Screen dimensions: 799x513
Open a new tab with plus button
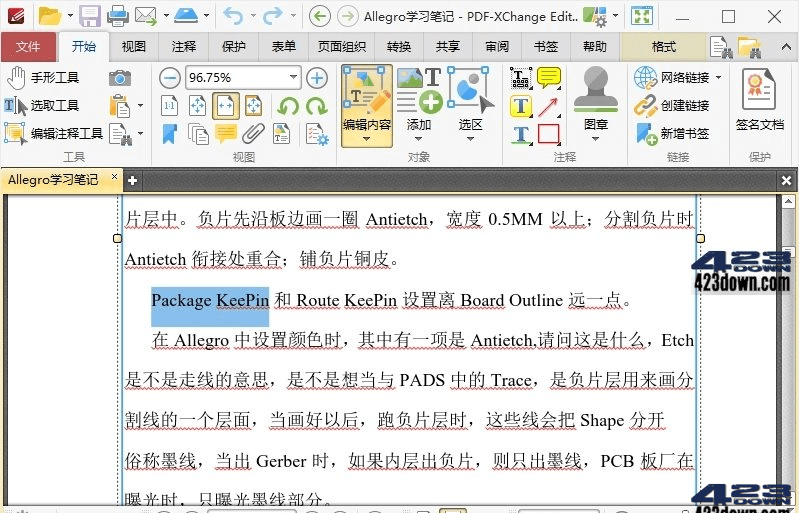coord(132,181)
